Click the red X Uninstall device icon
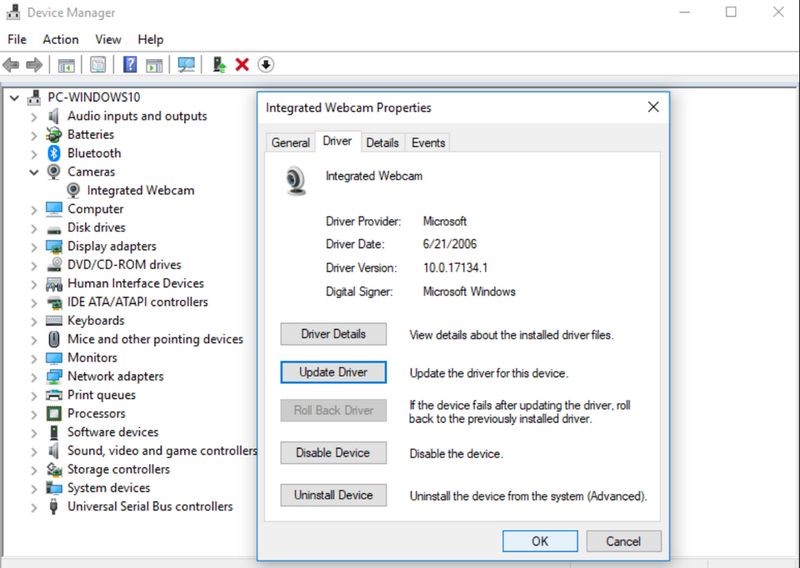This screenshot has height=568, width=800. pos(242,65)
